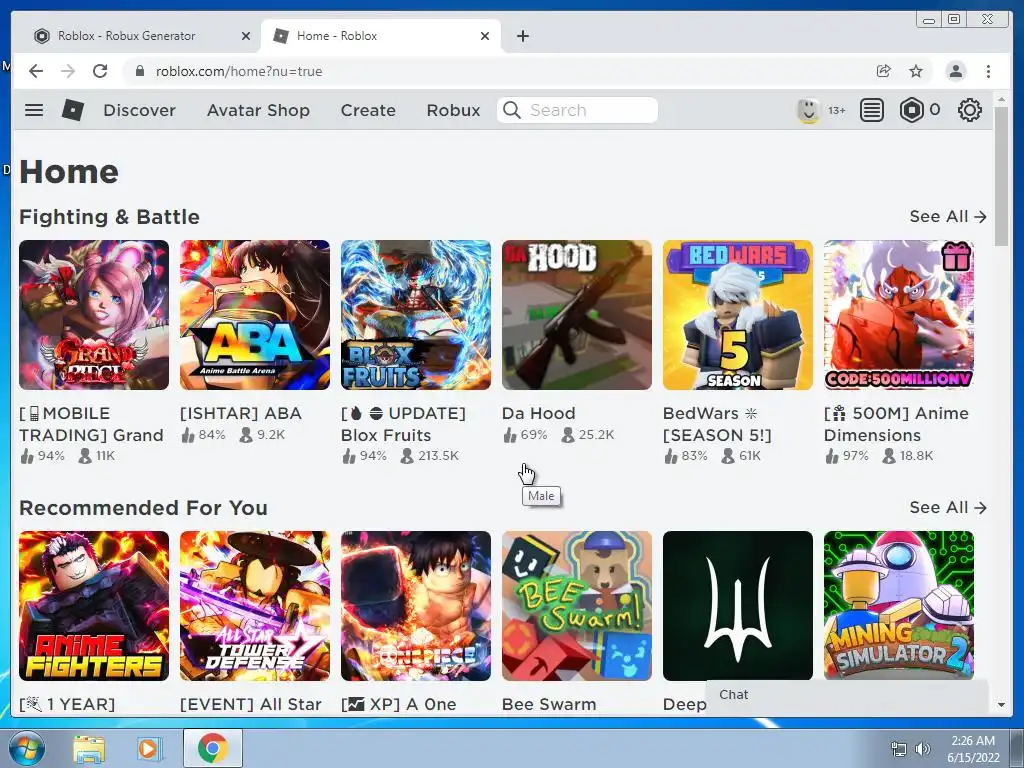Click the Blox Fruits 213.5K player count
Screen dimensions: 1024x768
pos(430,456)
